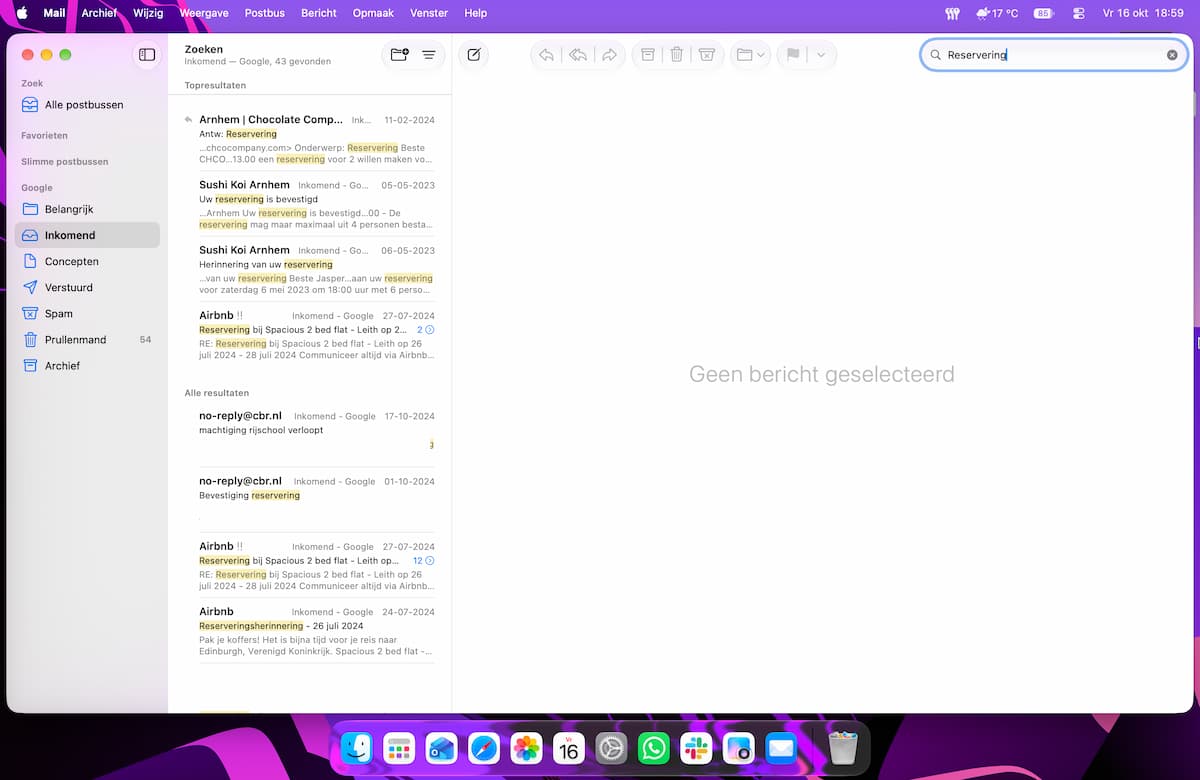Select the Belangrijk mailbox

point(88,209)
